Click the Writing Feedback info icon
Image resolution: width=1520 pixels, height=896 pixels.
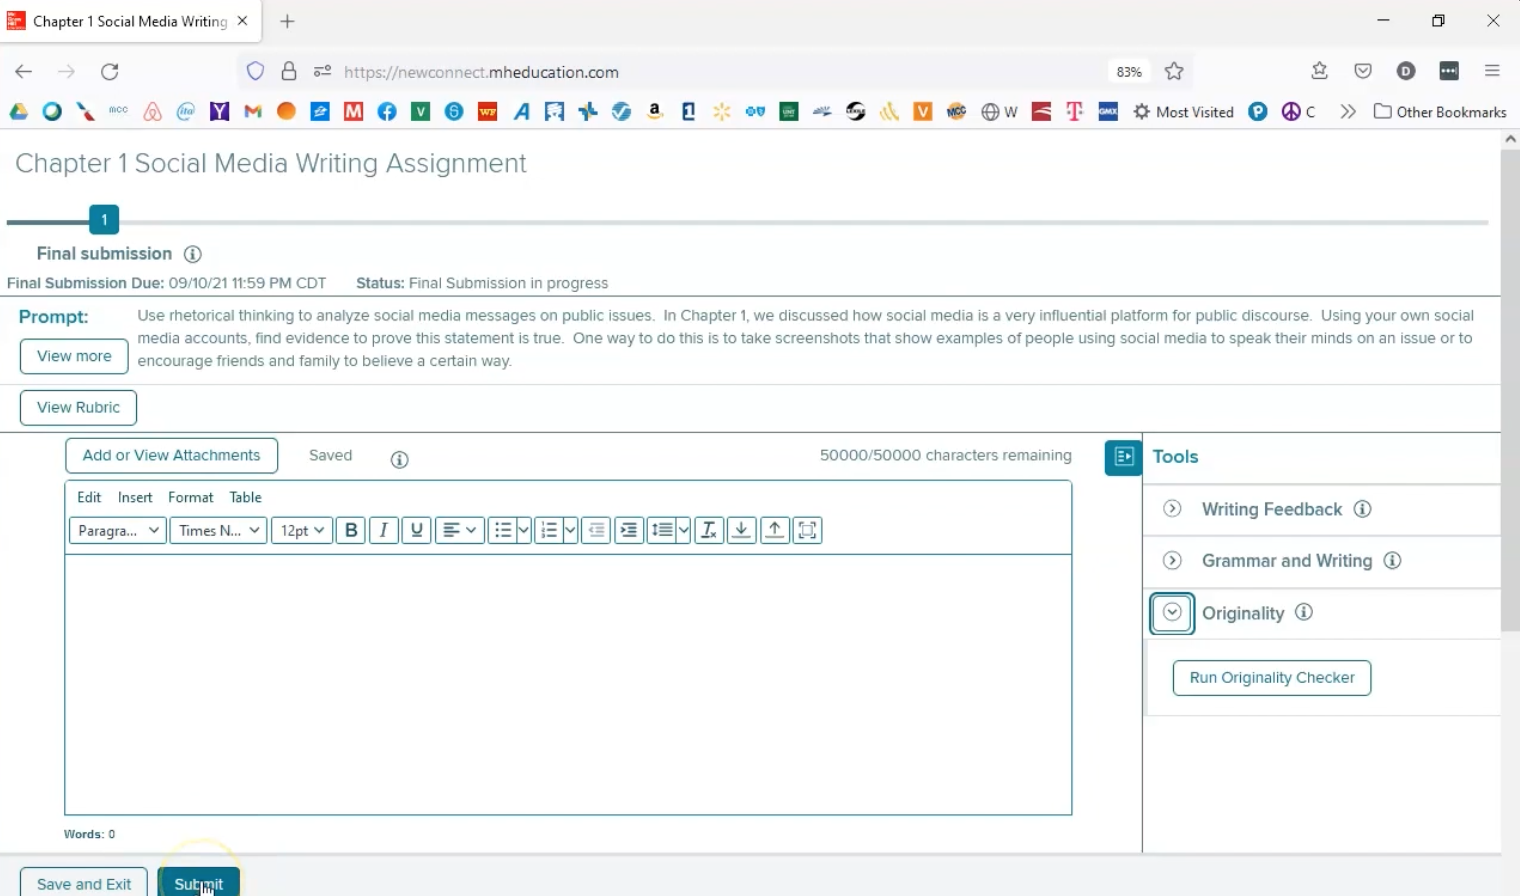pyautogui.click(x=1362, y=509)
